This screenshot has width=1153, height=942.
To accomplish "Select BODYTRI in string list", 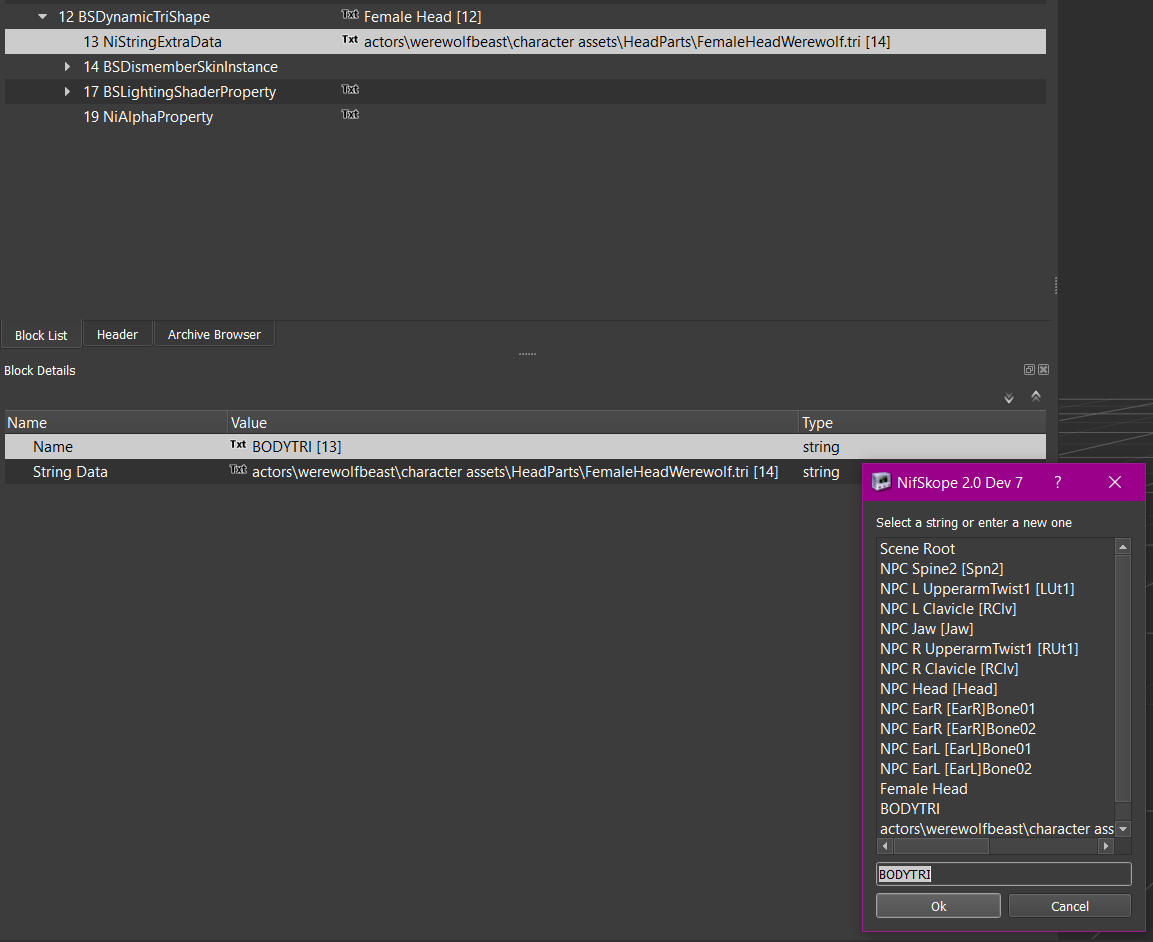I will (910, 809).
